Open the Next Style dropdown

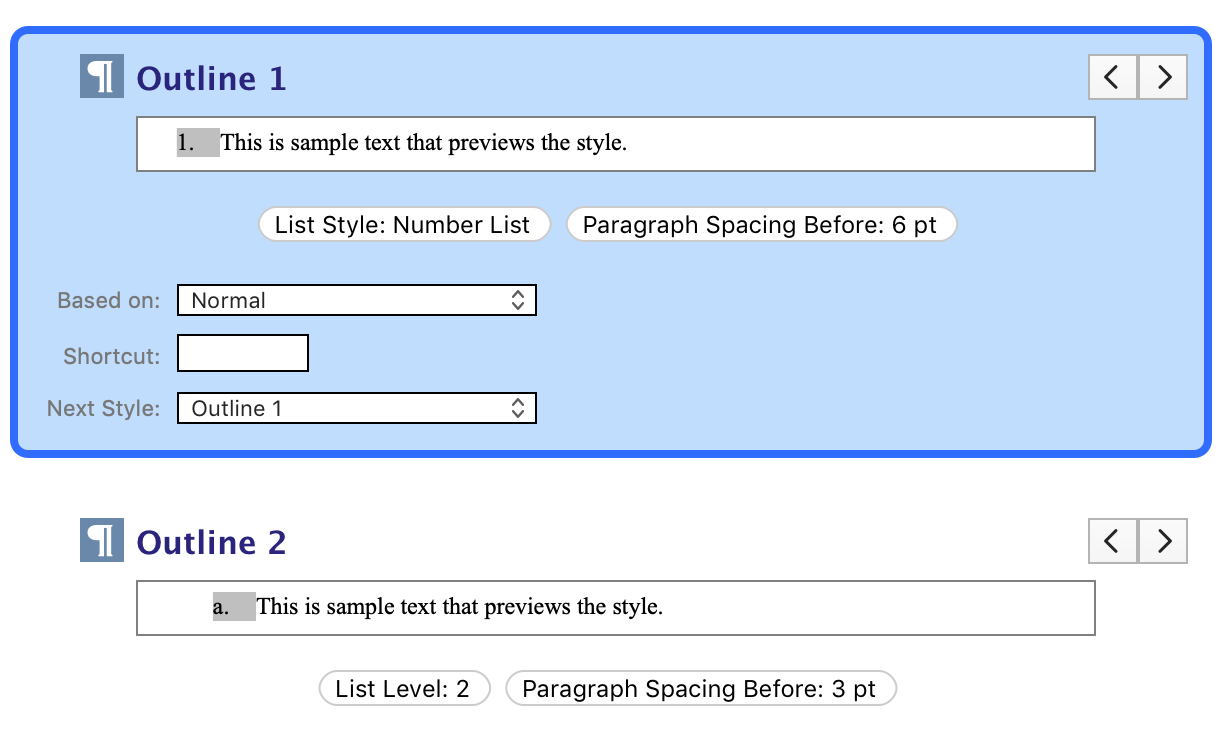(x=357, y=408)
